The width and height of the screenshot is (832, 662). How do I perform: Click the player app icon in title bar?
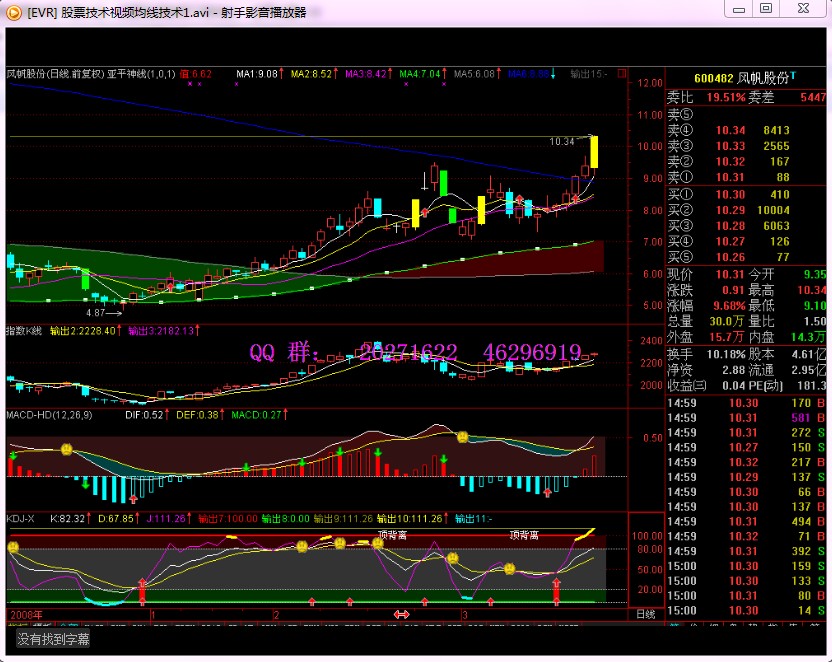click(x=14, y=12)
